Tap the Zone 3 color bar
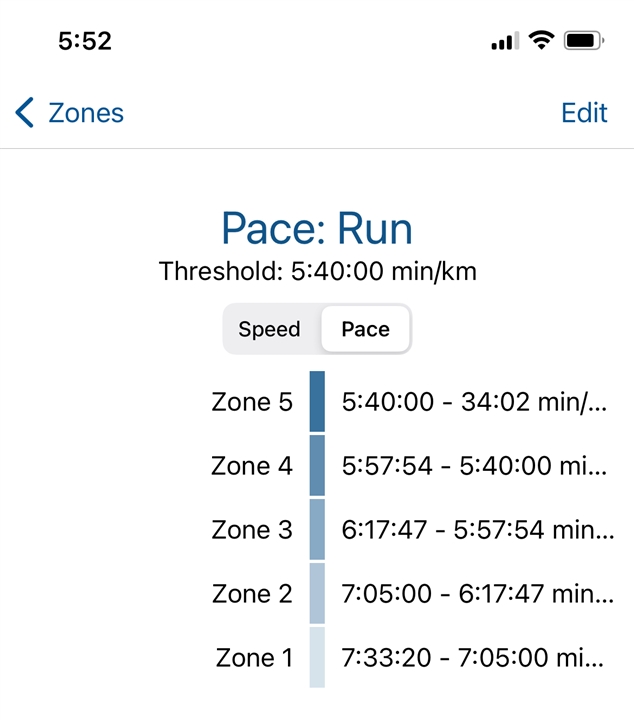 pos(317,529)
